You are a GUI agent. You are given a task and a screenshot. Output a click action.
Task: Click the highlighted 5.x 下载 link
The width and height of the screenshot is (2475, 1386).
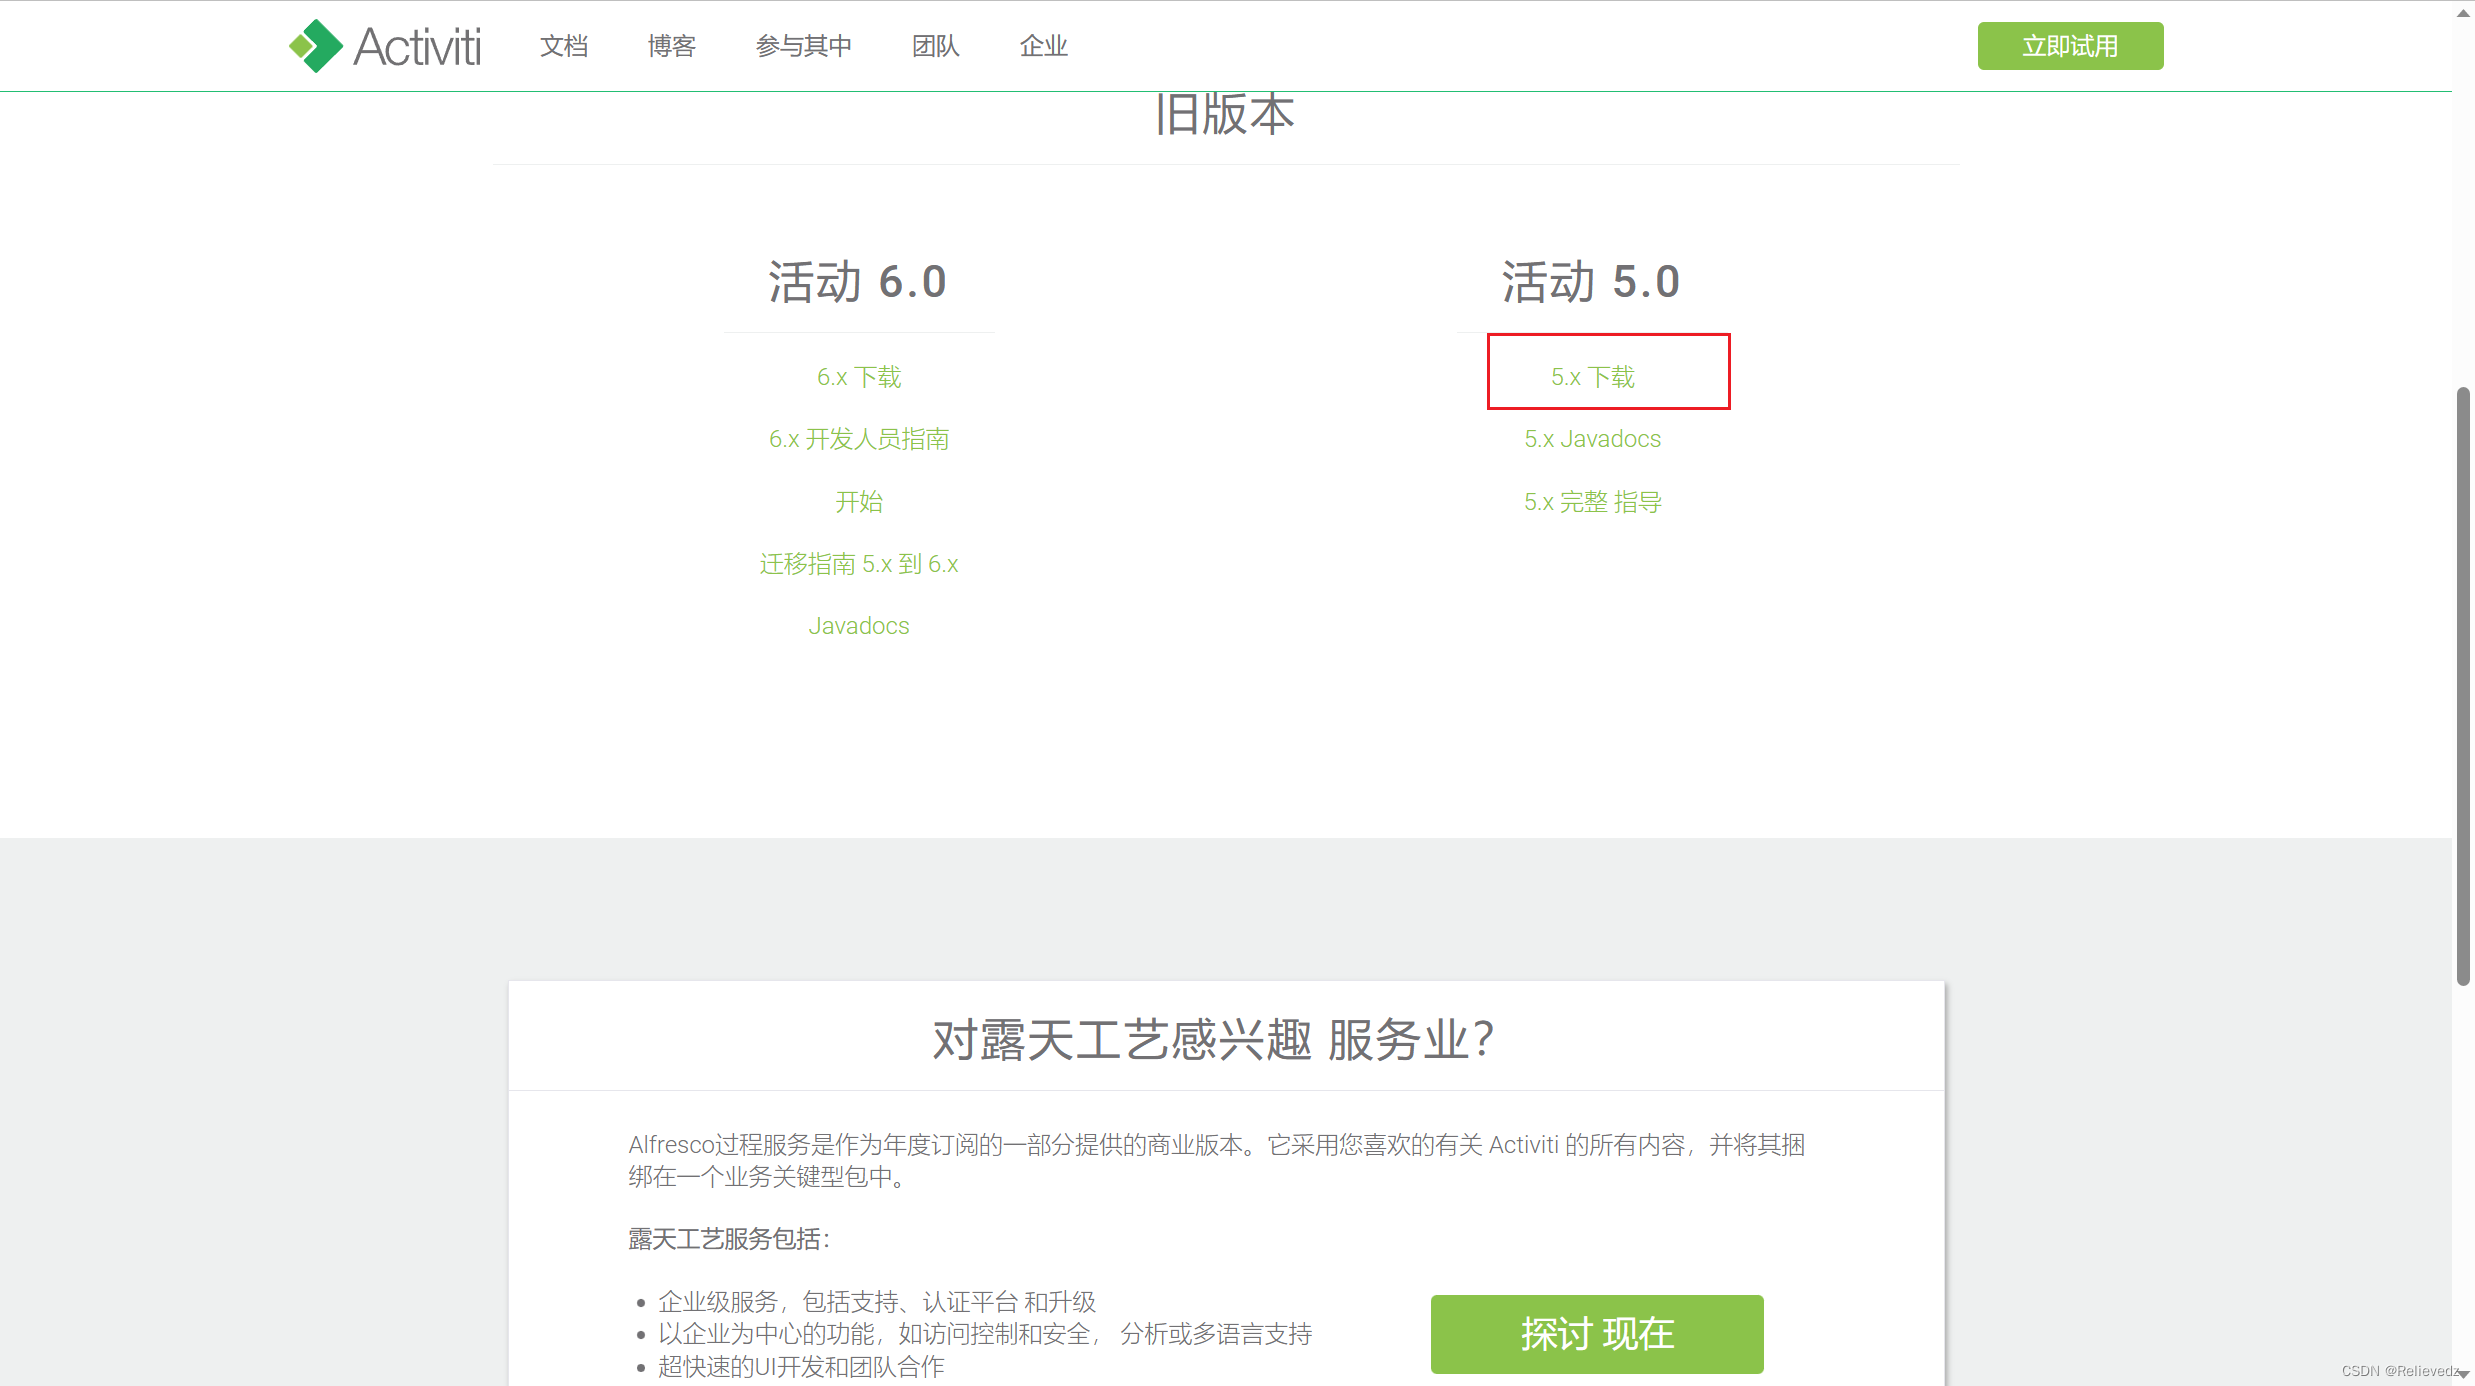point(1592,377)
